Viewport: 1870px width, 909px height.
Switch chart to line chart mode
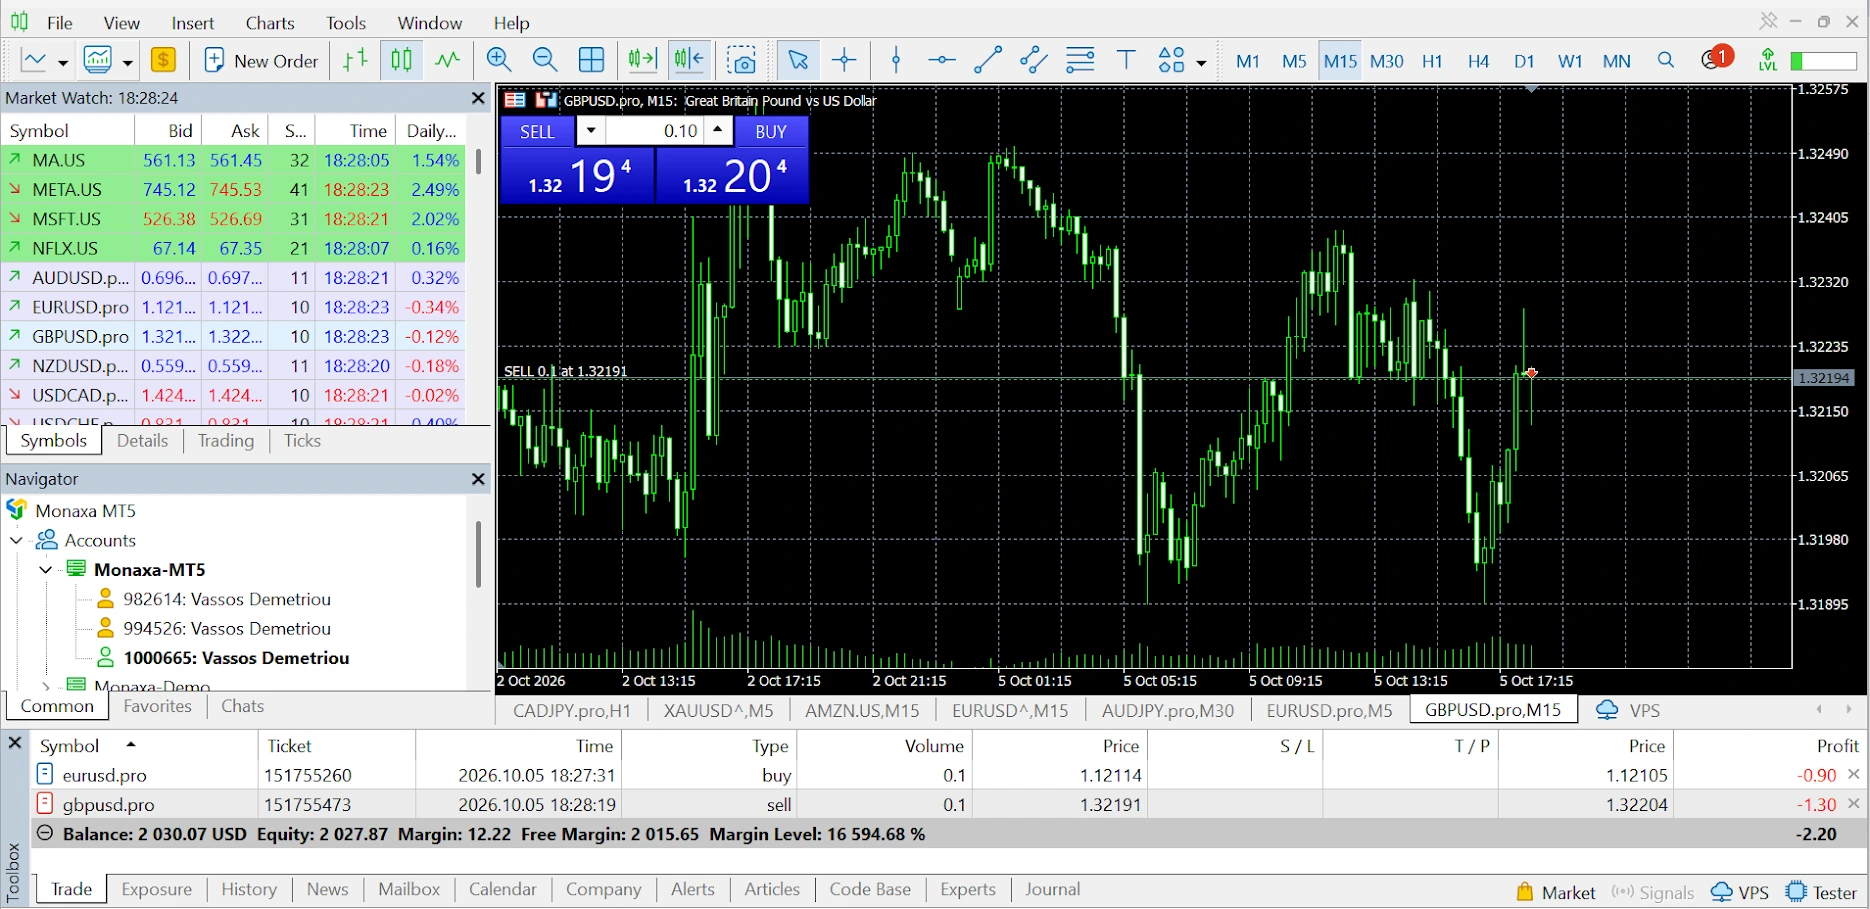(x=447, y=60)
